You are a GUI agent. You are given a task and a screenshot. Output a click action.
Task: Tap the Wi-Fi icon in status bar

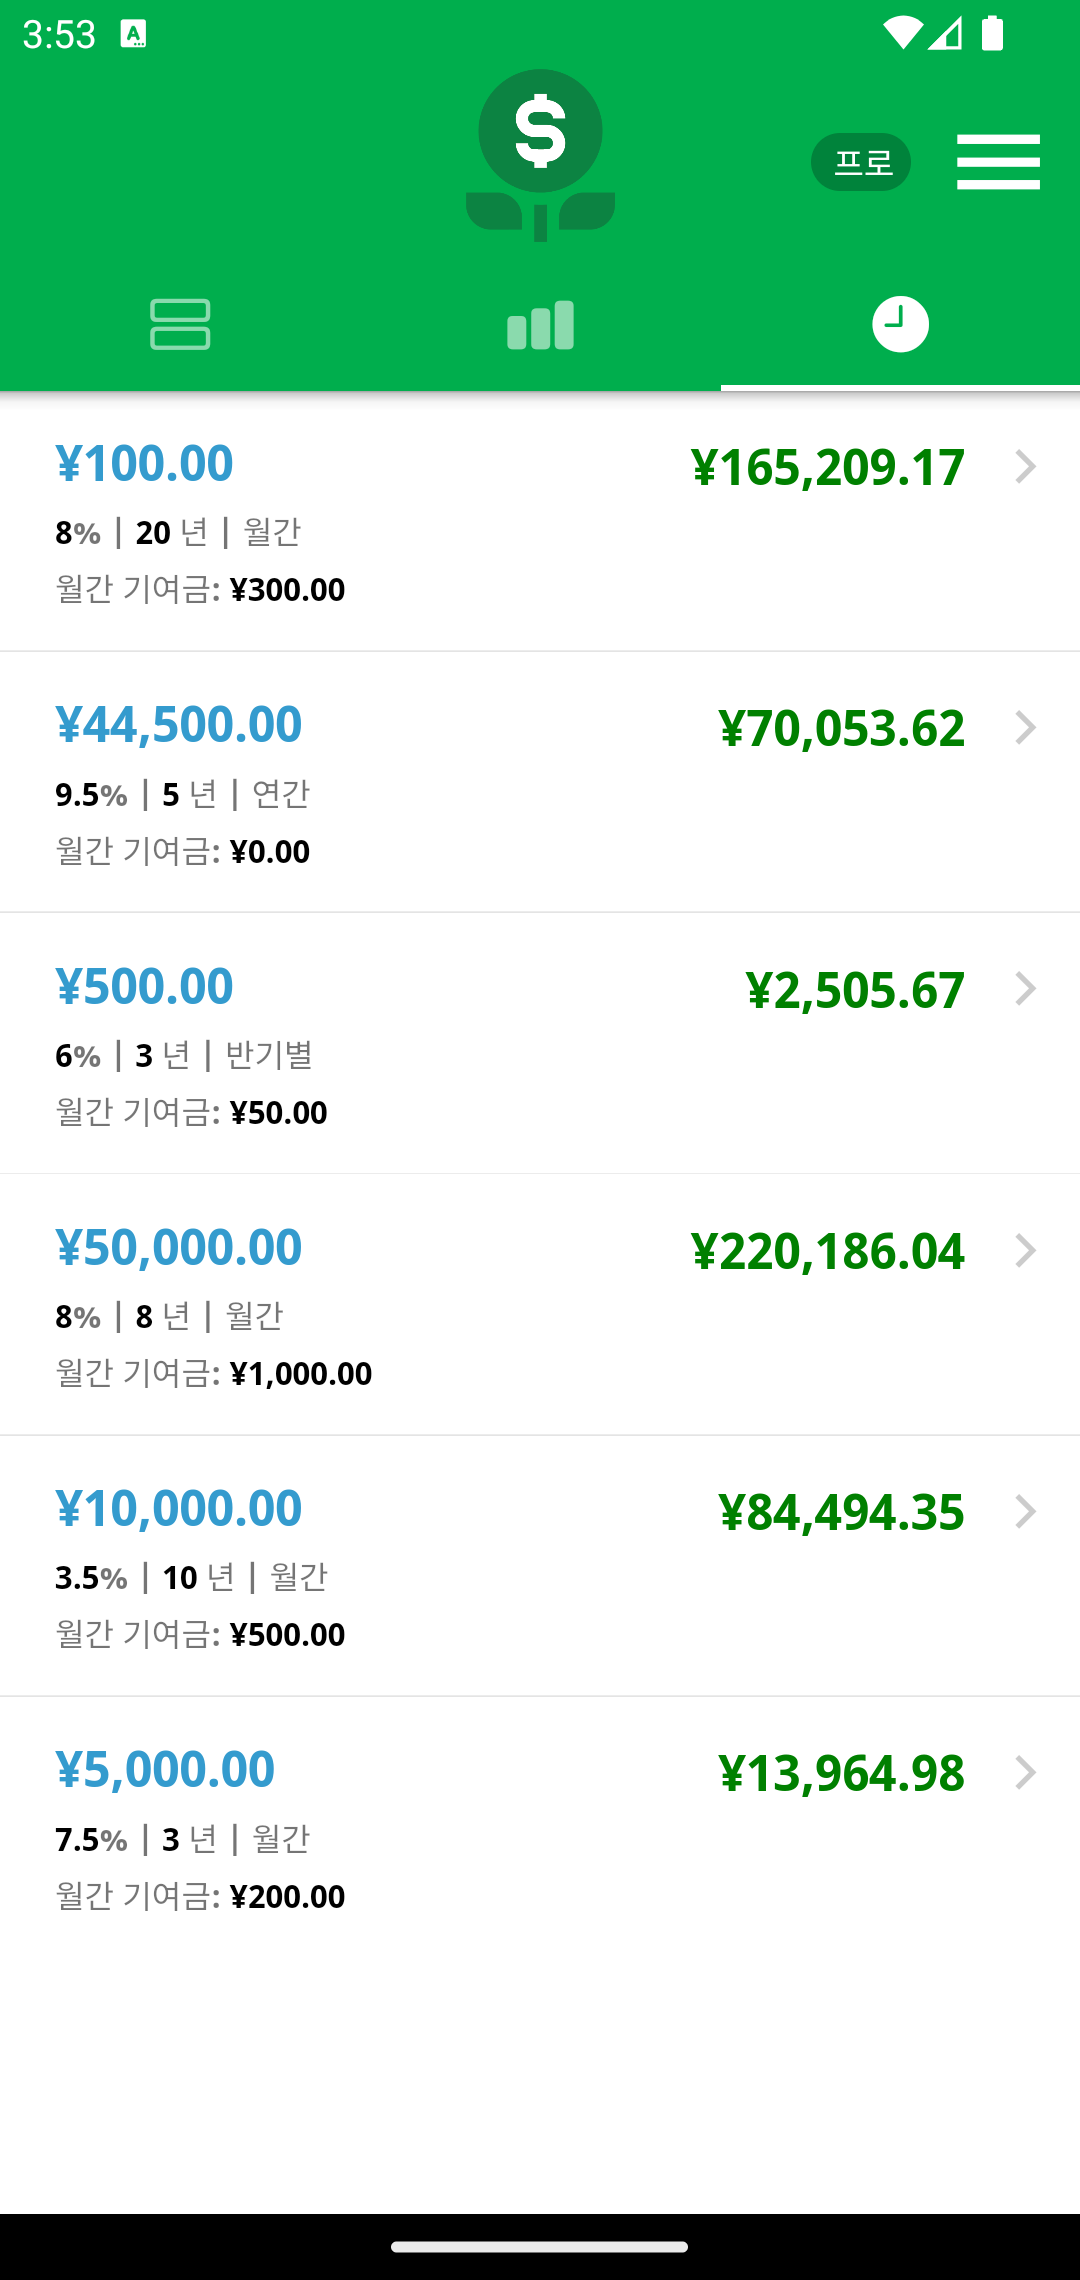click(x=903, y=33)
